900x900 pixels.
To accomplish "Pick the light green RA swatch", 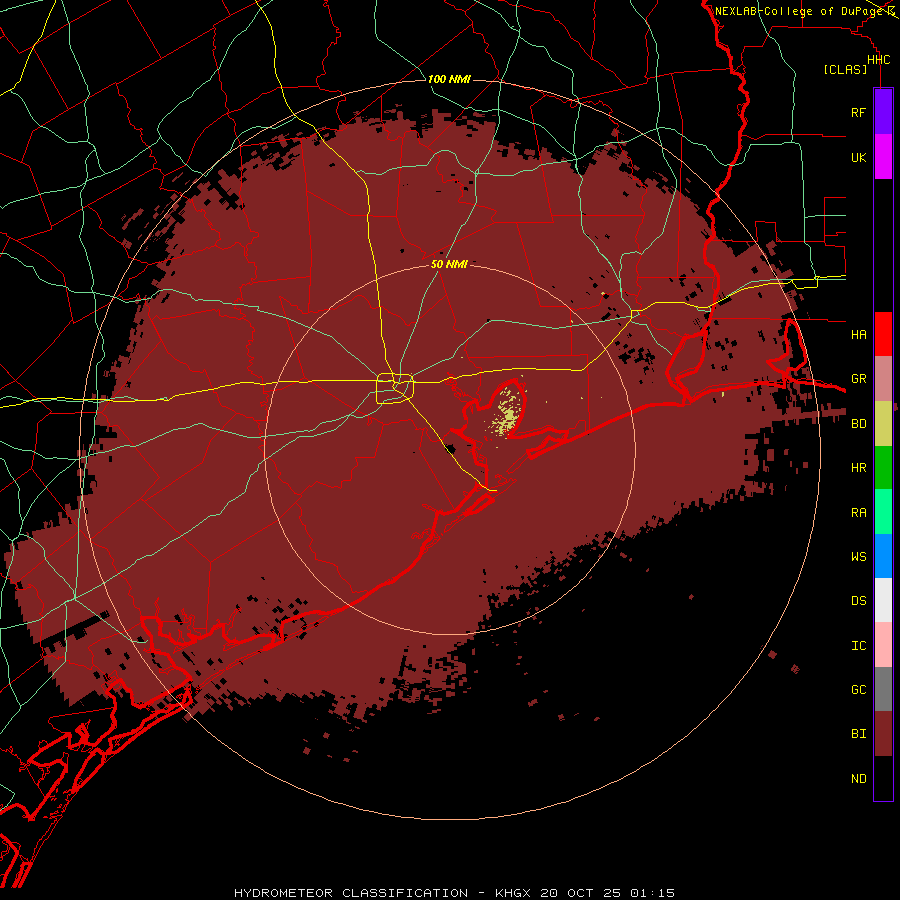I will [x=883, y=512].
